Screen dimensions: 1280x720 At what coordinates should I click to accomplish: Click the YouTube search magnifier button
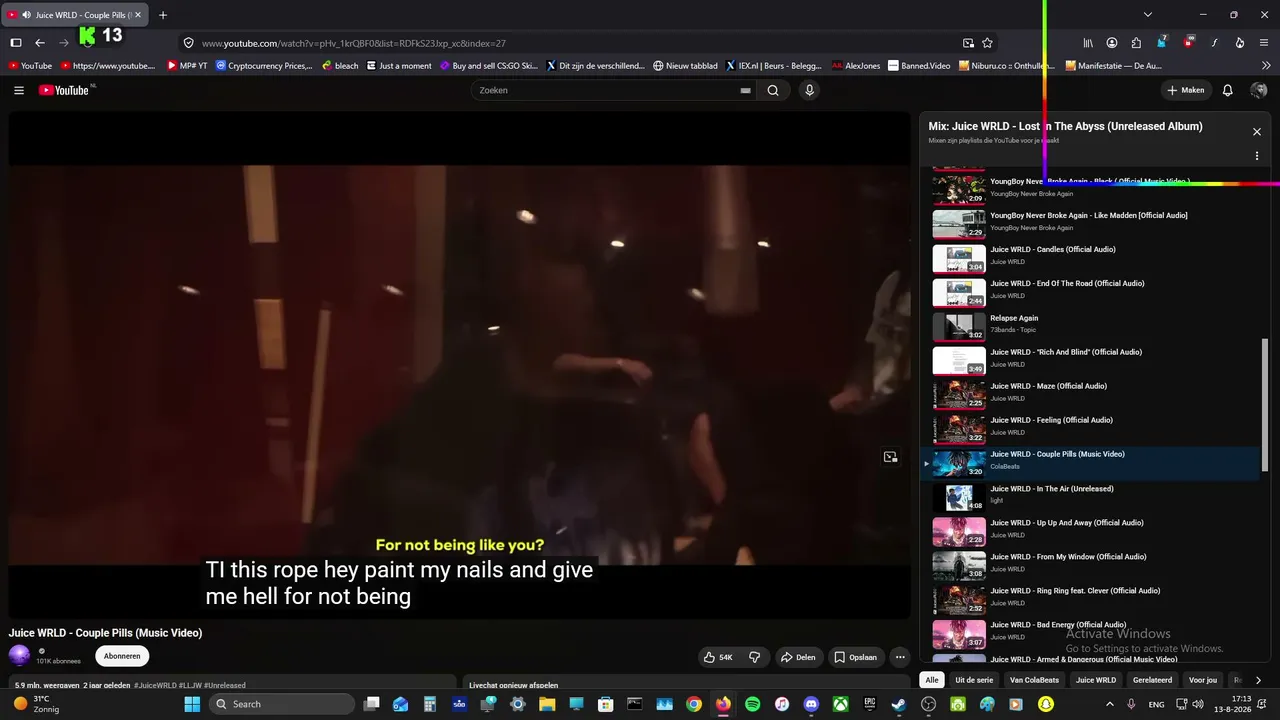773,90
